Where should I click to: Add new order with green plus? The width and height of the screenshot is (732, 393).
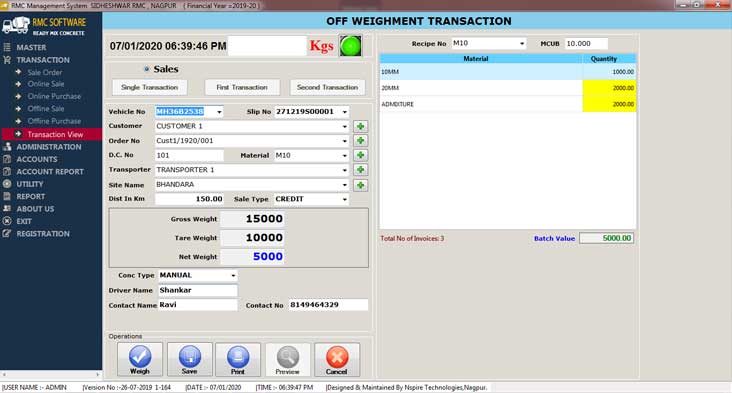(360, 140)
